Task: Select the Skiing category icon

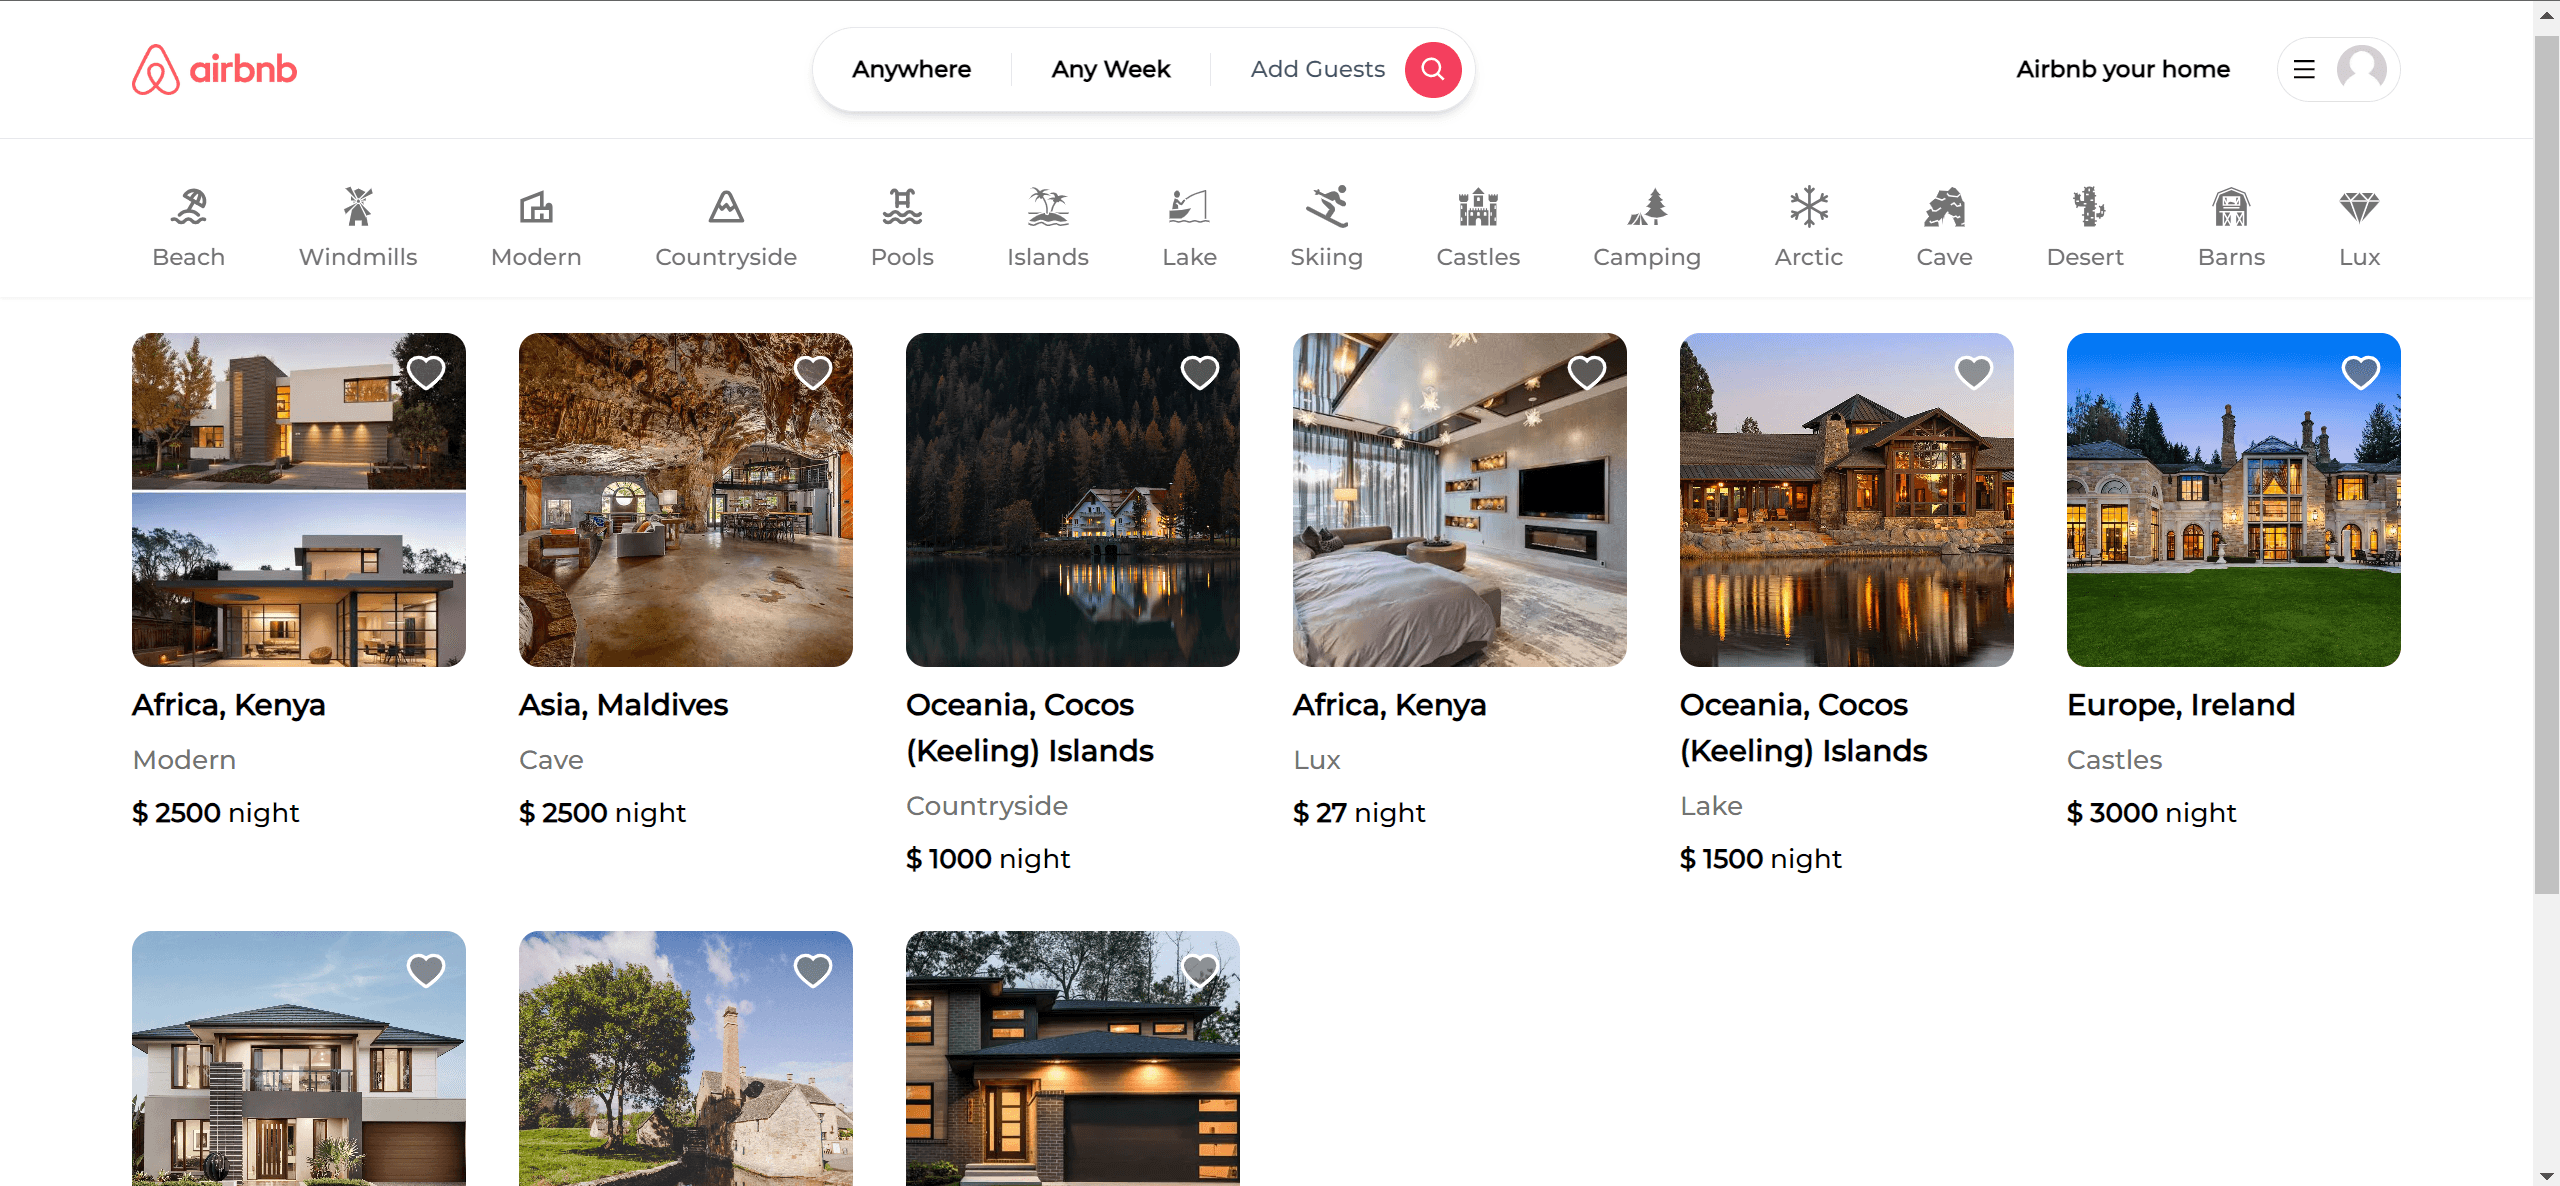Action: [x=1326, y=207]
